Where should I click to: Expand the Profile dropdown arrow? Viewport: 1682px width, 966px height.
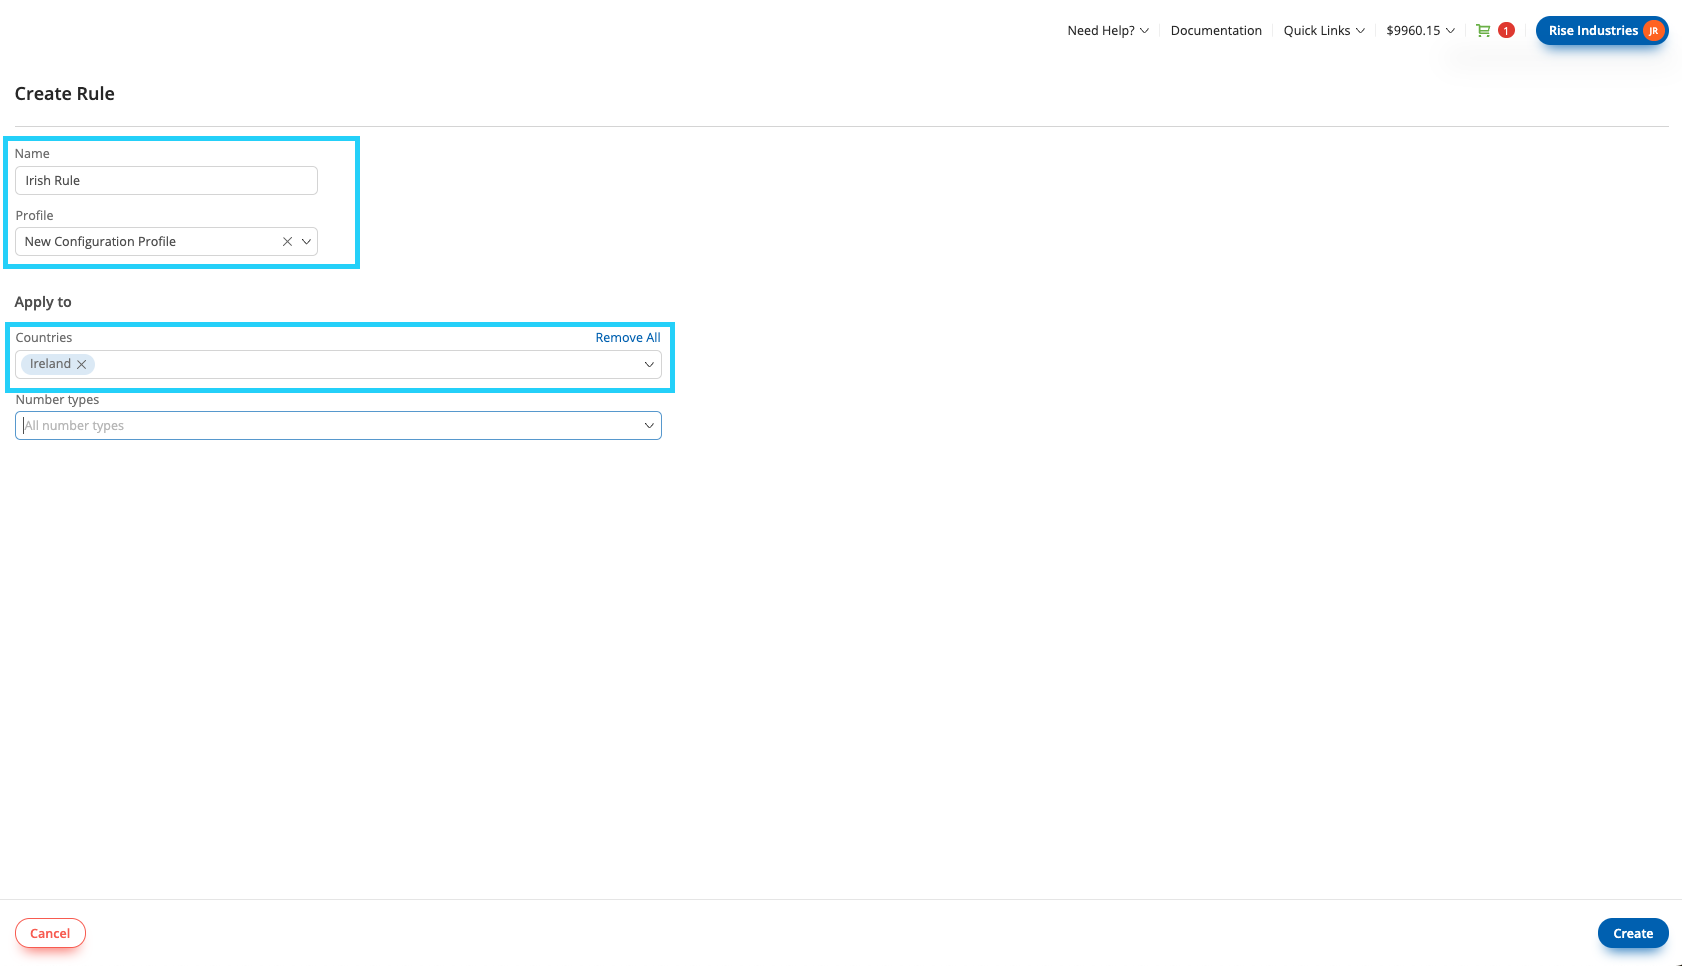tap(306, 242)
